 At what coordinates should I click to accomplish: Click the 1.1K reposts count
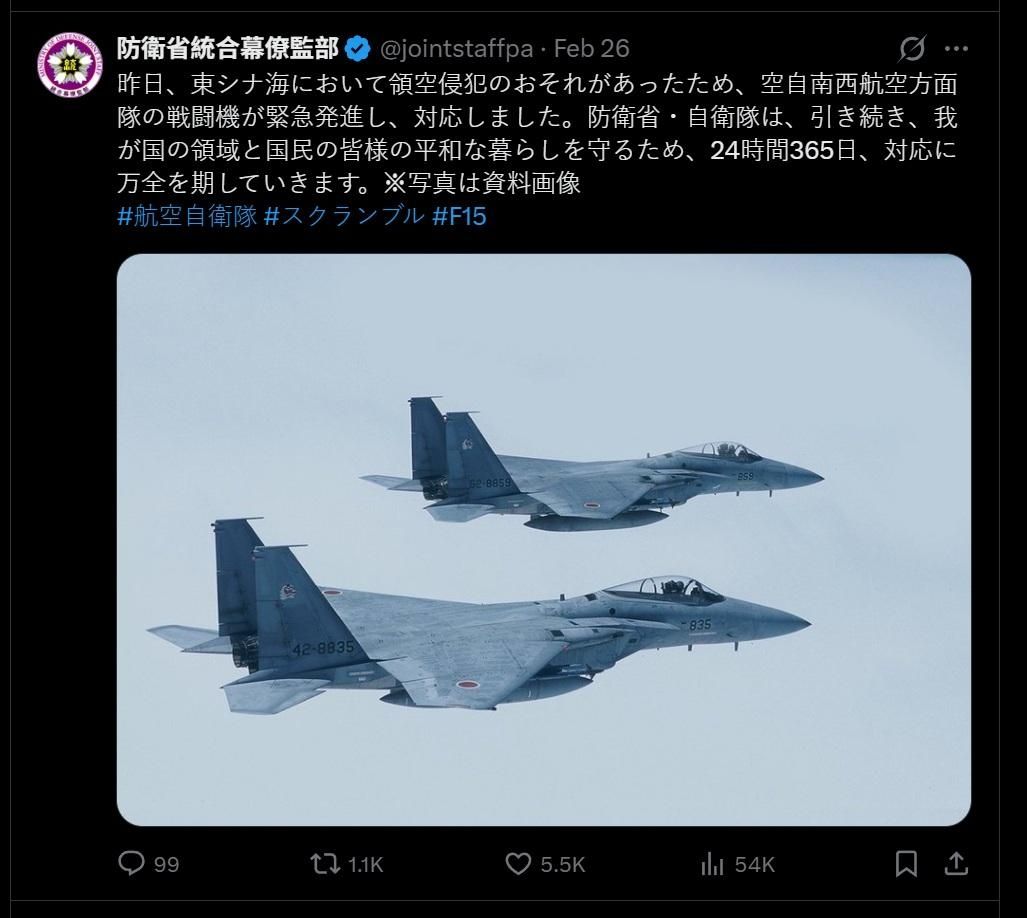(x=365, y=864)
